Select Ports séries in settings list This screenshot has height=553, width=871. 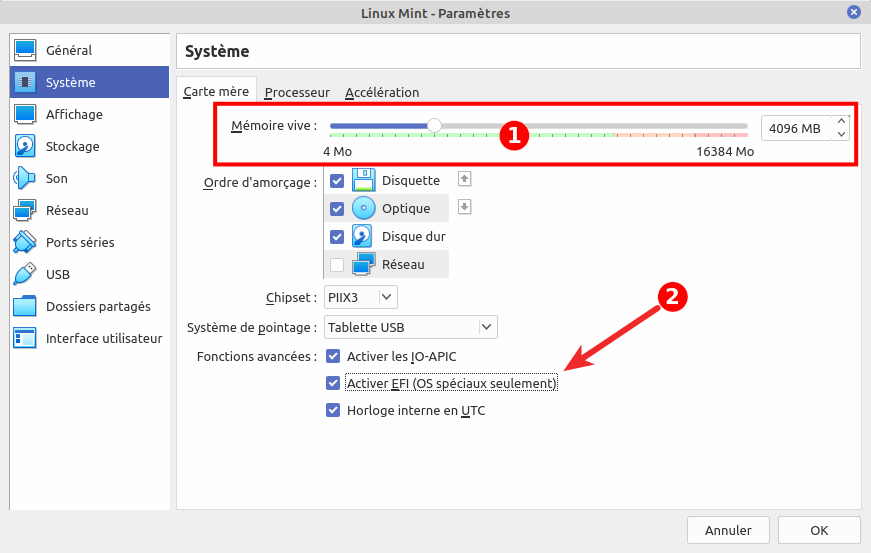click(x=89, y=242)
